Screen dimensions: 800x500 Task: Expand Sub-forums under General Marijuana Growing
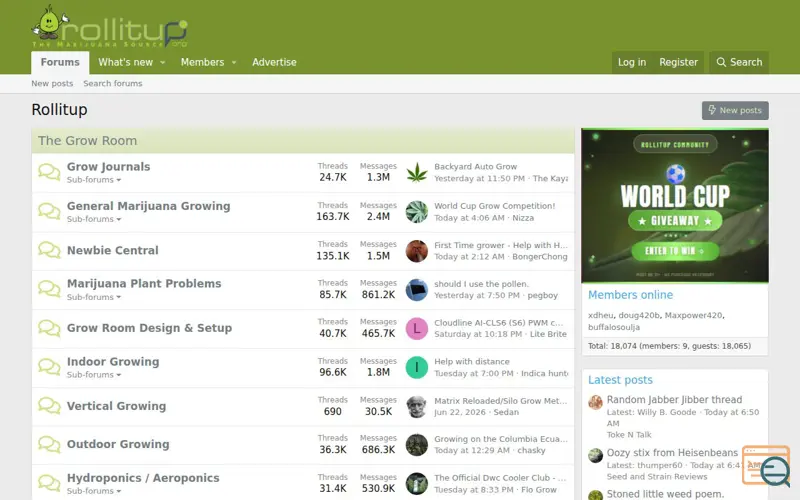(x=94, y=219)
